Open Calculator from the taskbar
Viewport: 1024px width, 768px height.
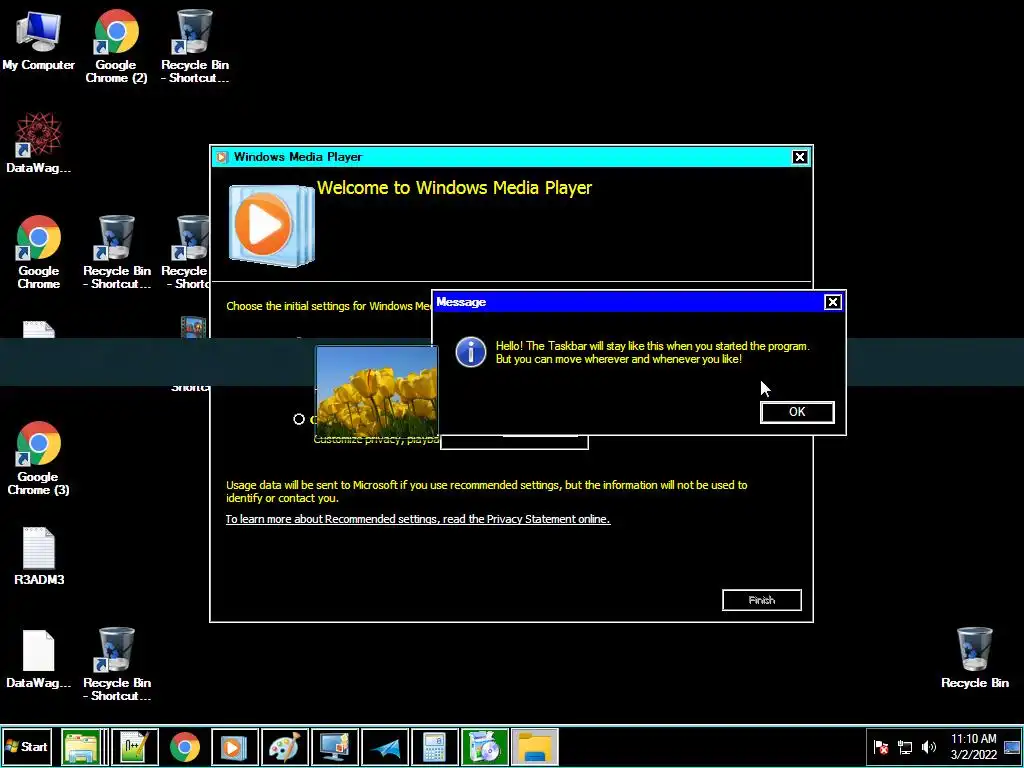[434, 746]
